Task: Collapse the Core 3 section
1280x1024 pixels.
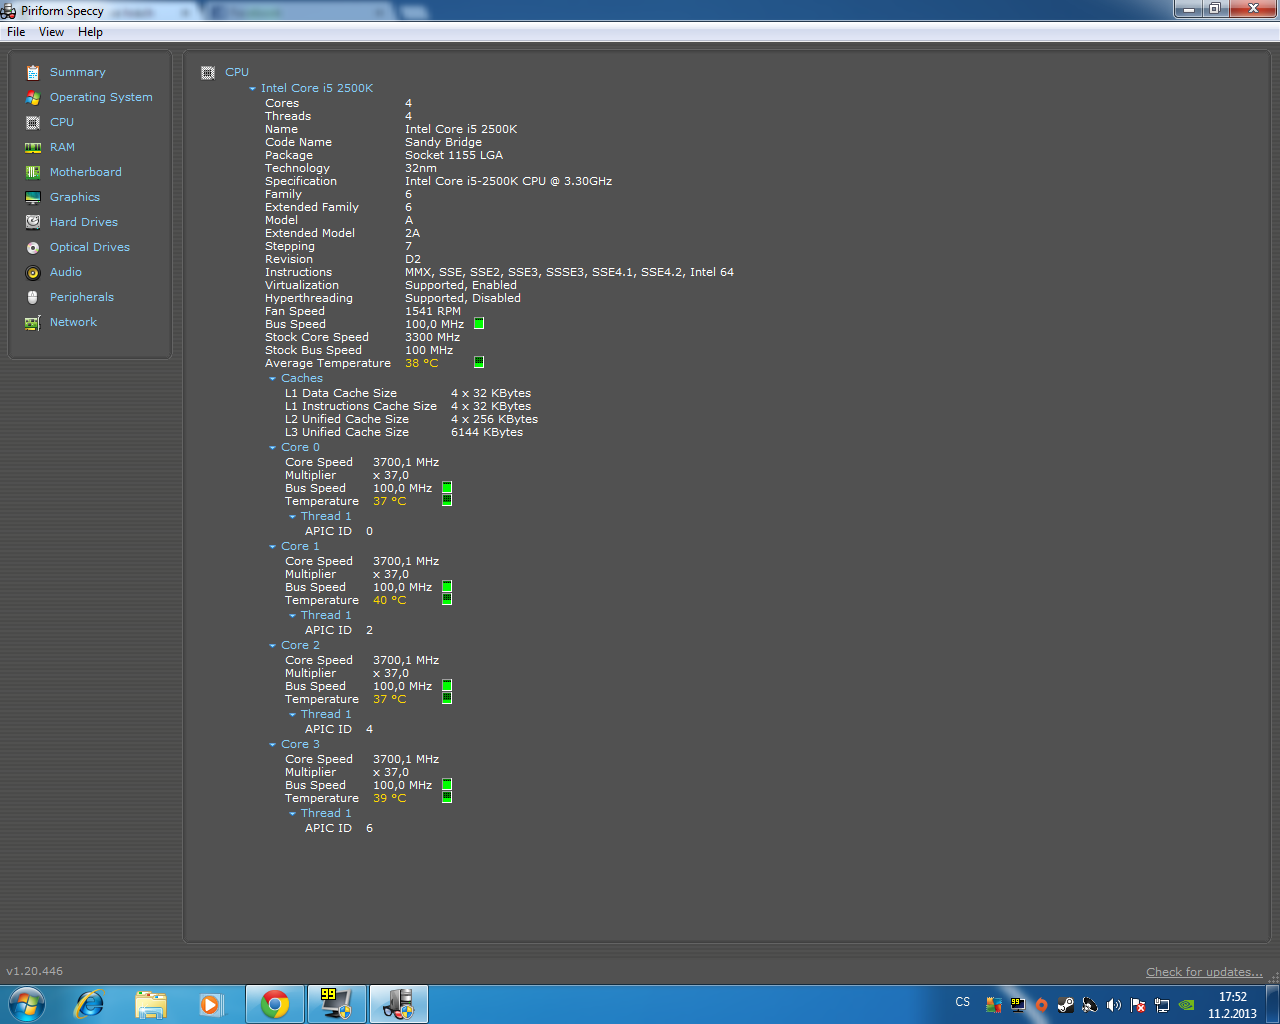Action: point(272,745)
